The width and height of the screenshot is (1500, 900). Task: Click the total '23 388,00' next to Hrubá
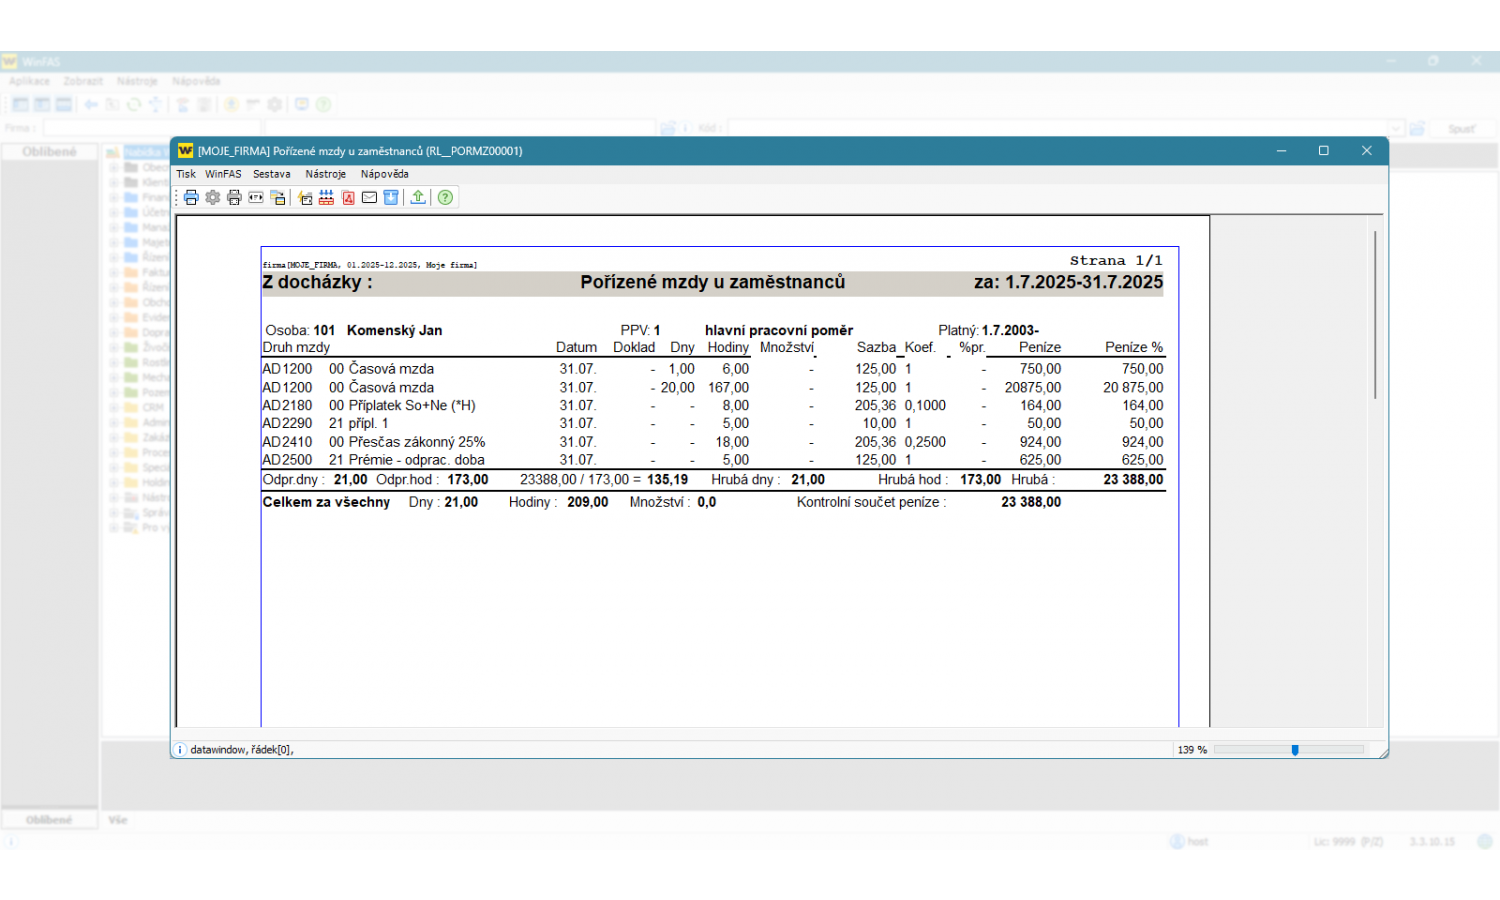pos(1133,480)
